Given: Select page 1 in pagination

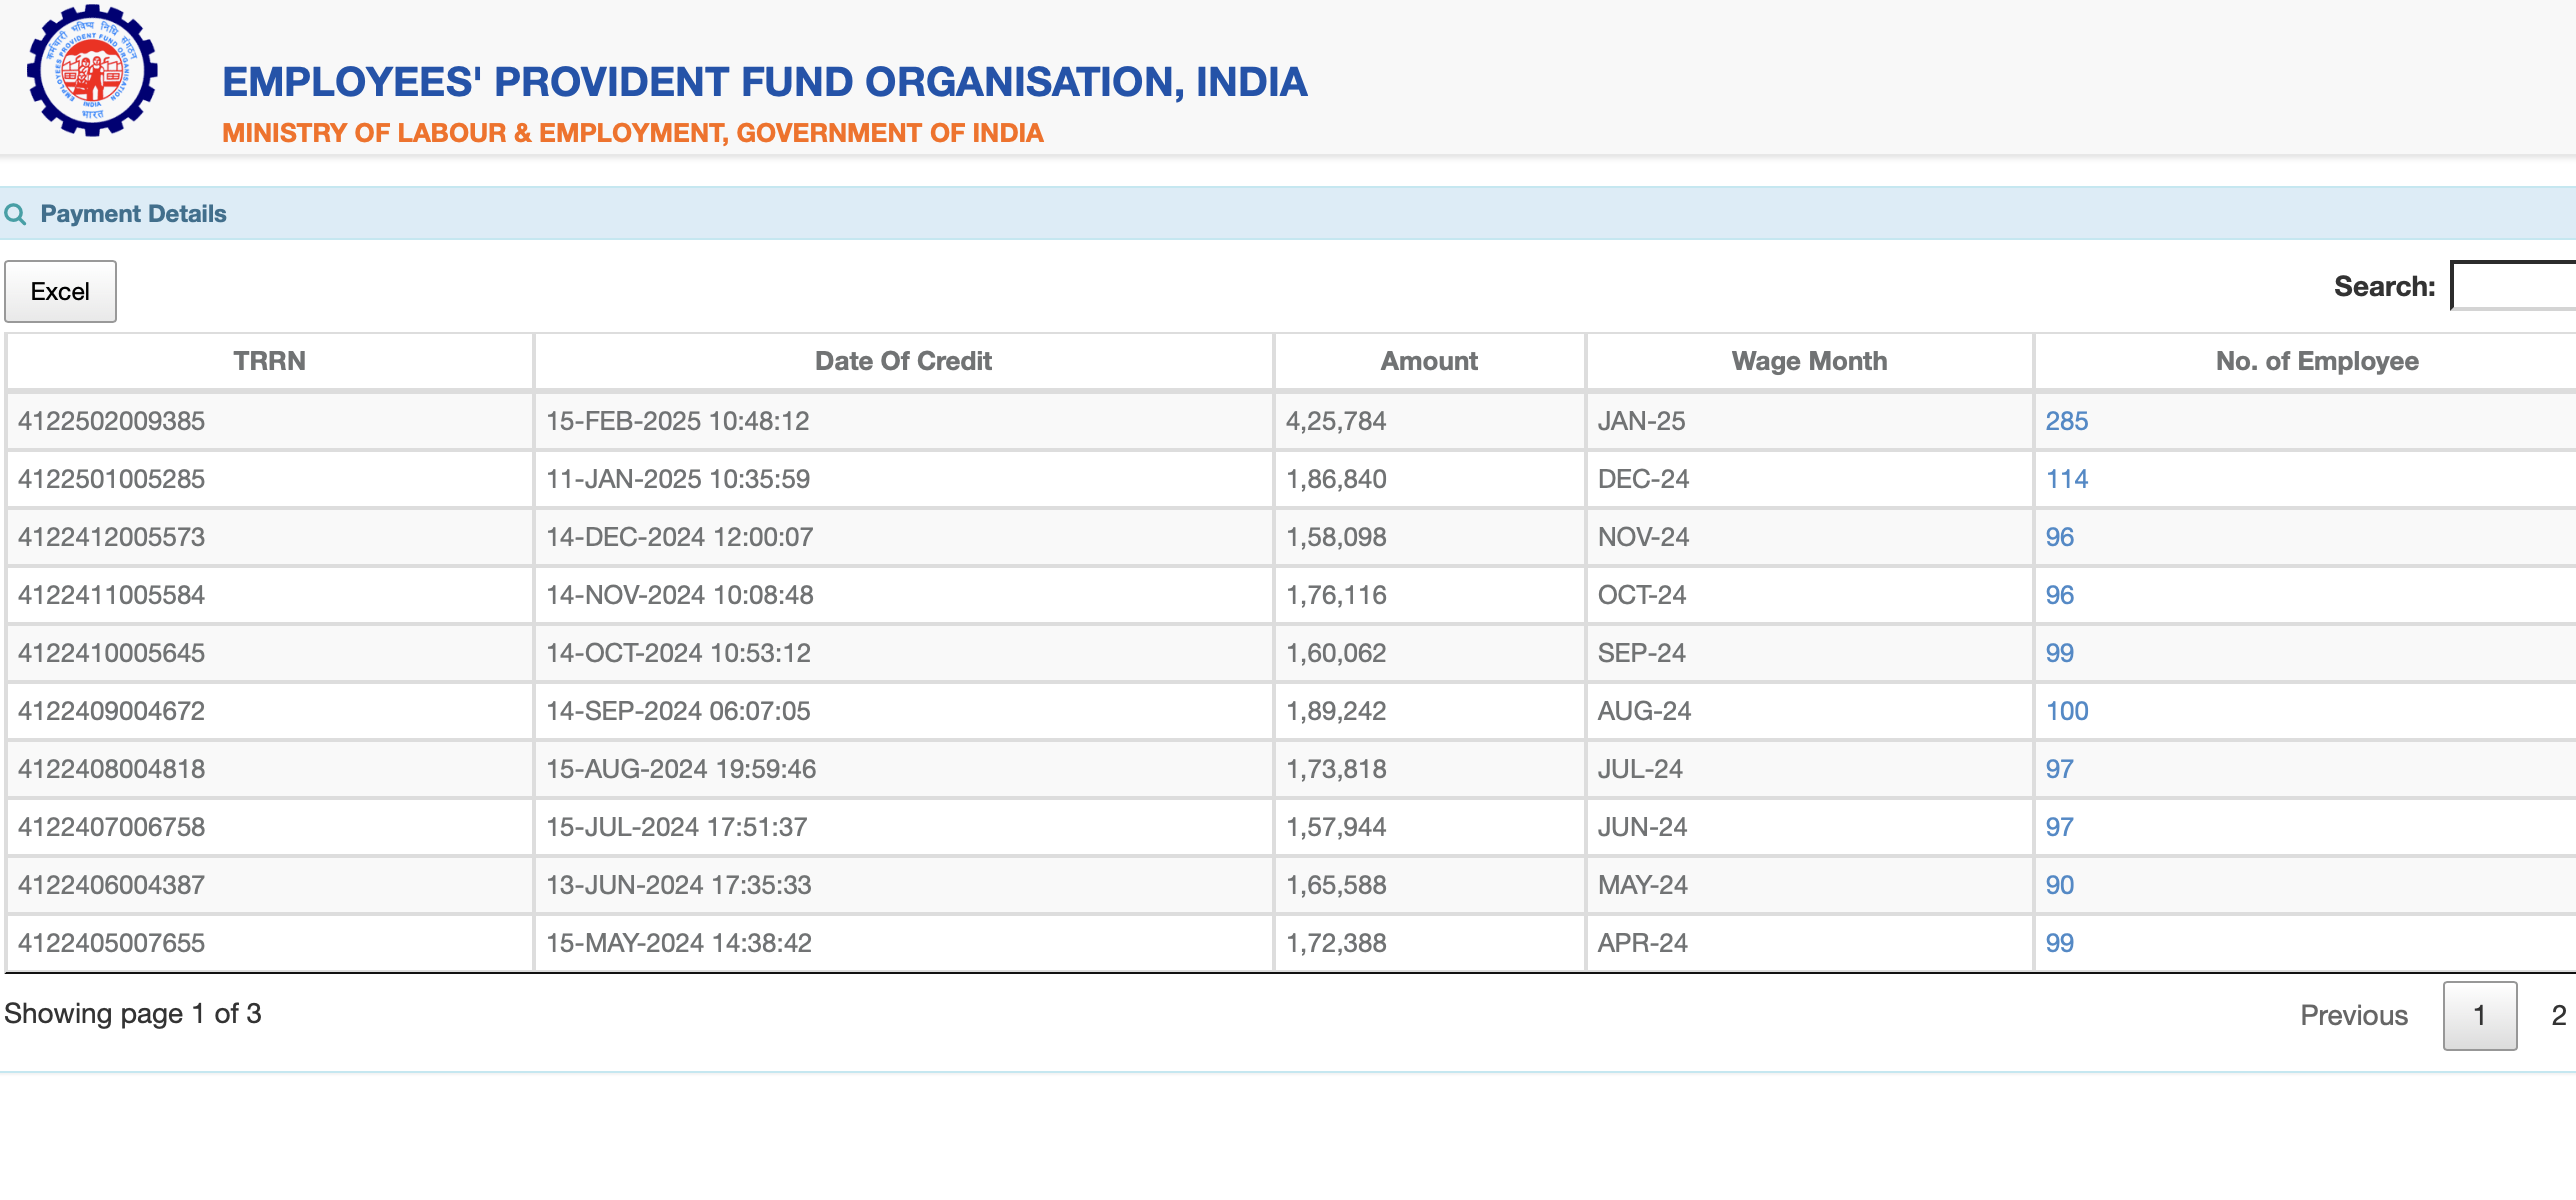Looking at the screenshot, I should (x=2479, y=1015).
